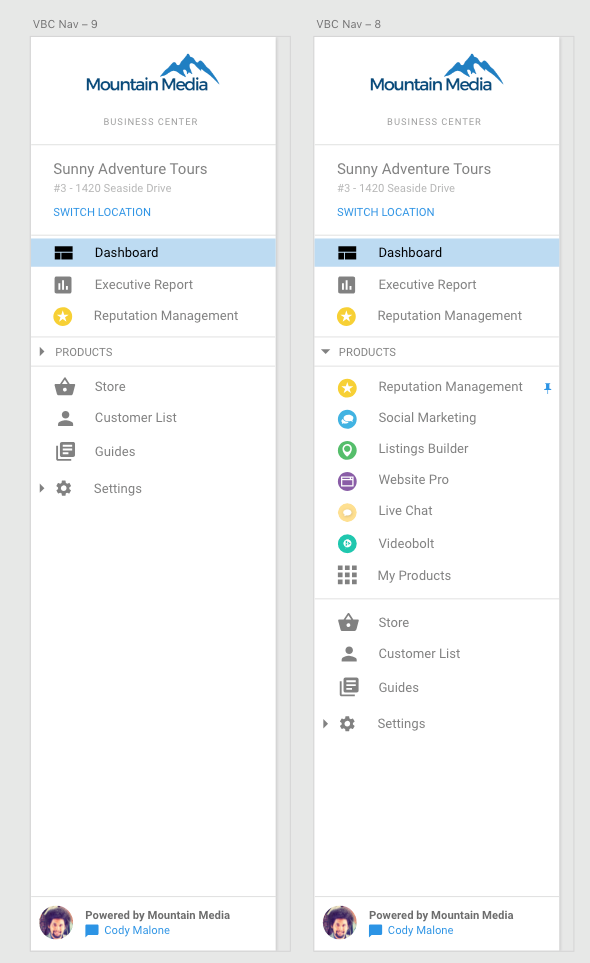This screenshot has width=590, height=963.
Task: Click the yellow Live Chat bubble icon
Action: pos(347,512)
